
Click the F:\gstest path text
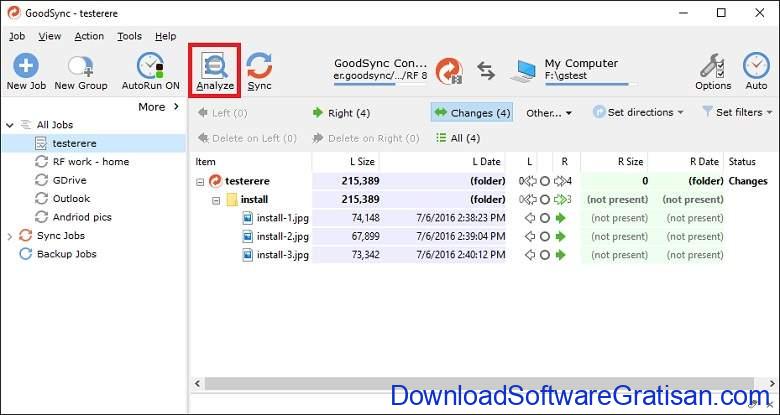pos(566,76)
